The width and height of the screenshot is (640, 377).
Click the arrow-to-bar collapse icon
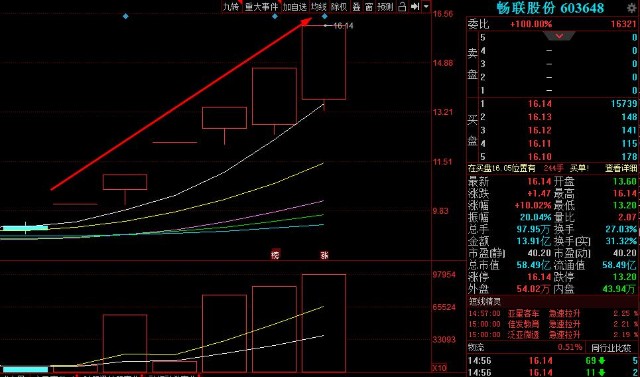415,7
